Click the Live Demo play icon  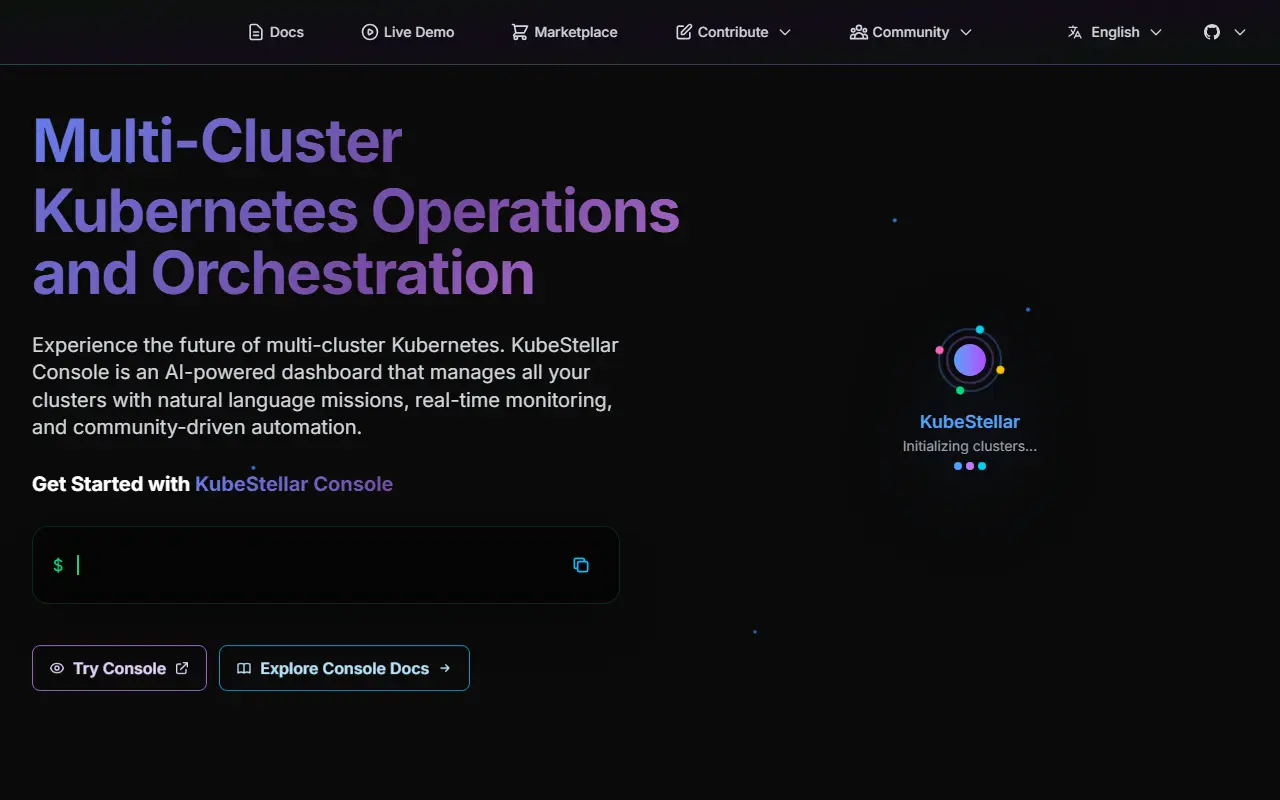(370, 32)
